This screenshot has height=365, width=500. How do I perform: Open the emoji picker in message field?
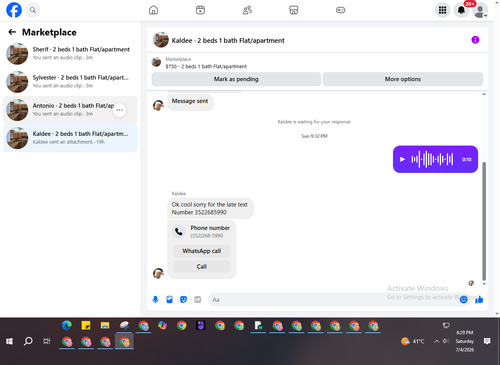(x=463, y=300)
